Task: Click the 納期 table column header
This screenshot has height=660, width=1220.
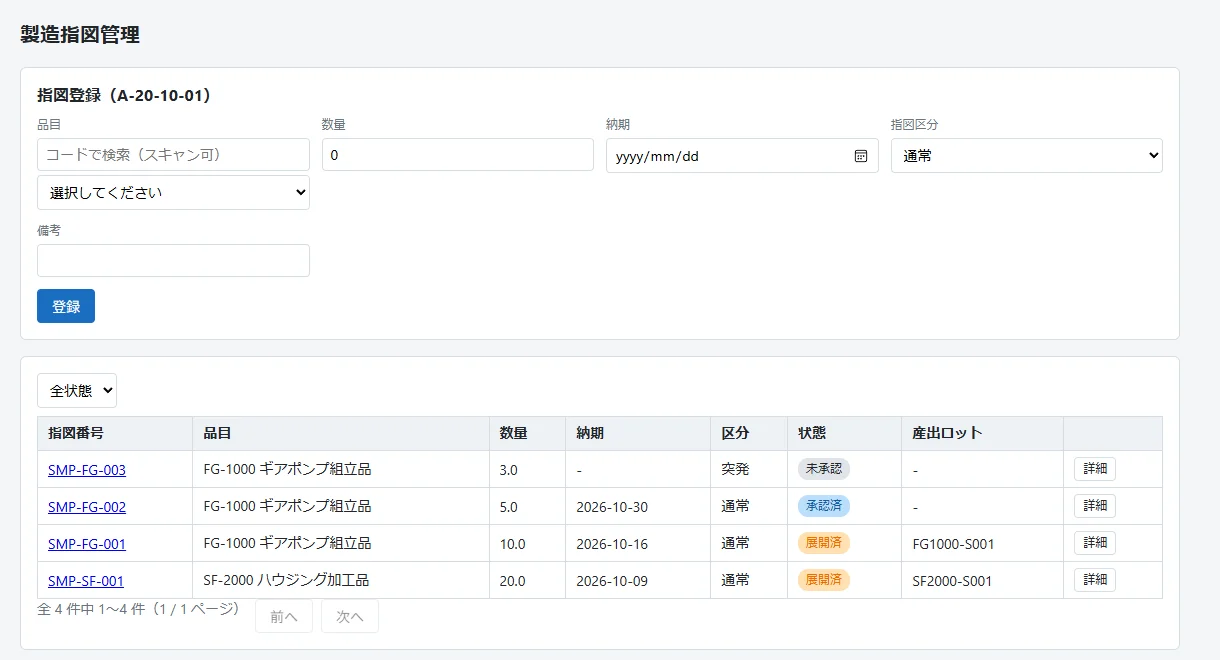Action: pyautogui.click(x=638, y=434)
